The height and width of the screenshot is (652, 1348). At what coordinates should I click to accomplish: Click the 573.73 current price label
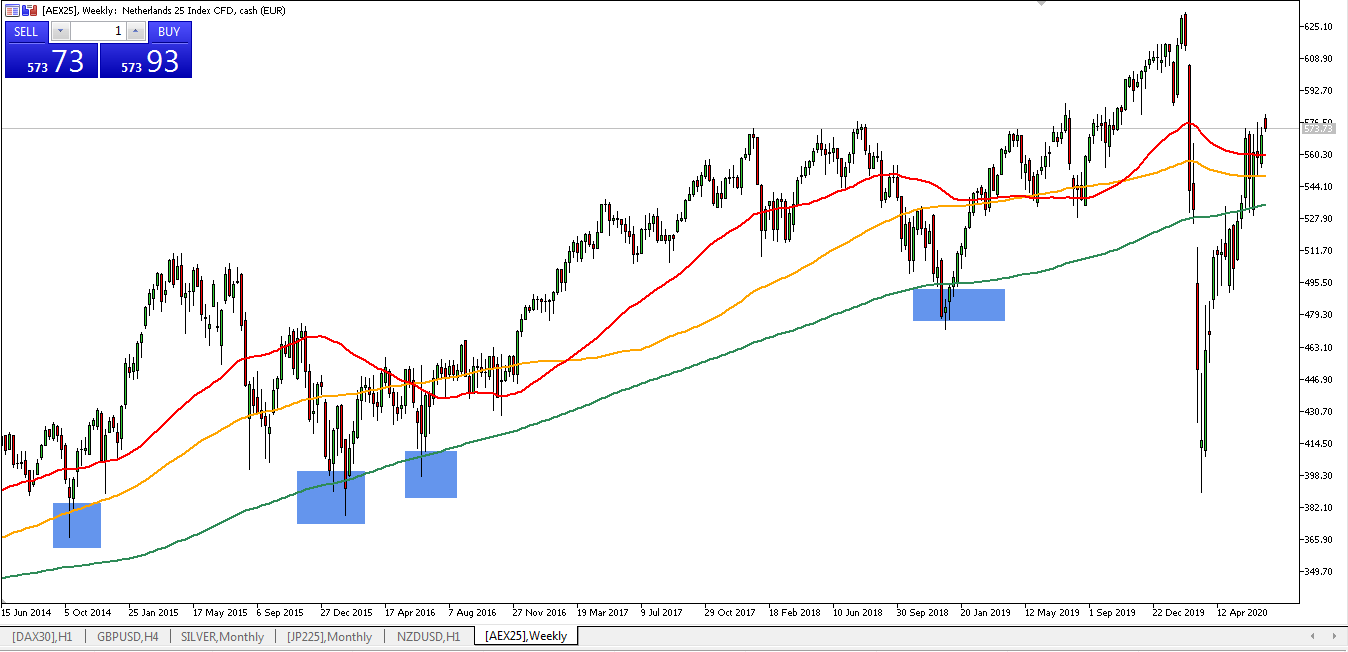click(1319, 129)
